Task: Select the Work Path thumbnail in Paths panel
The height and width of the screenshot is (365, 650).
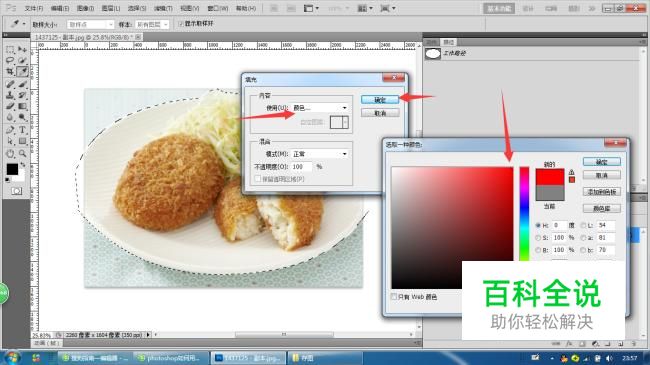Action: coord(433,54)
